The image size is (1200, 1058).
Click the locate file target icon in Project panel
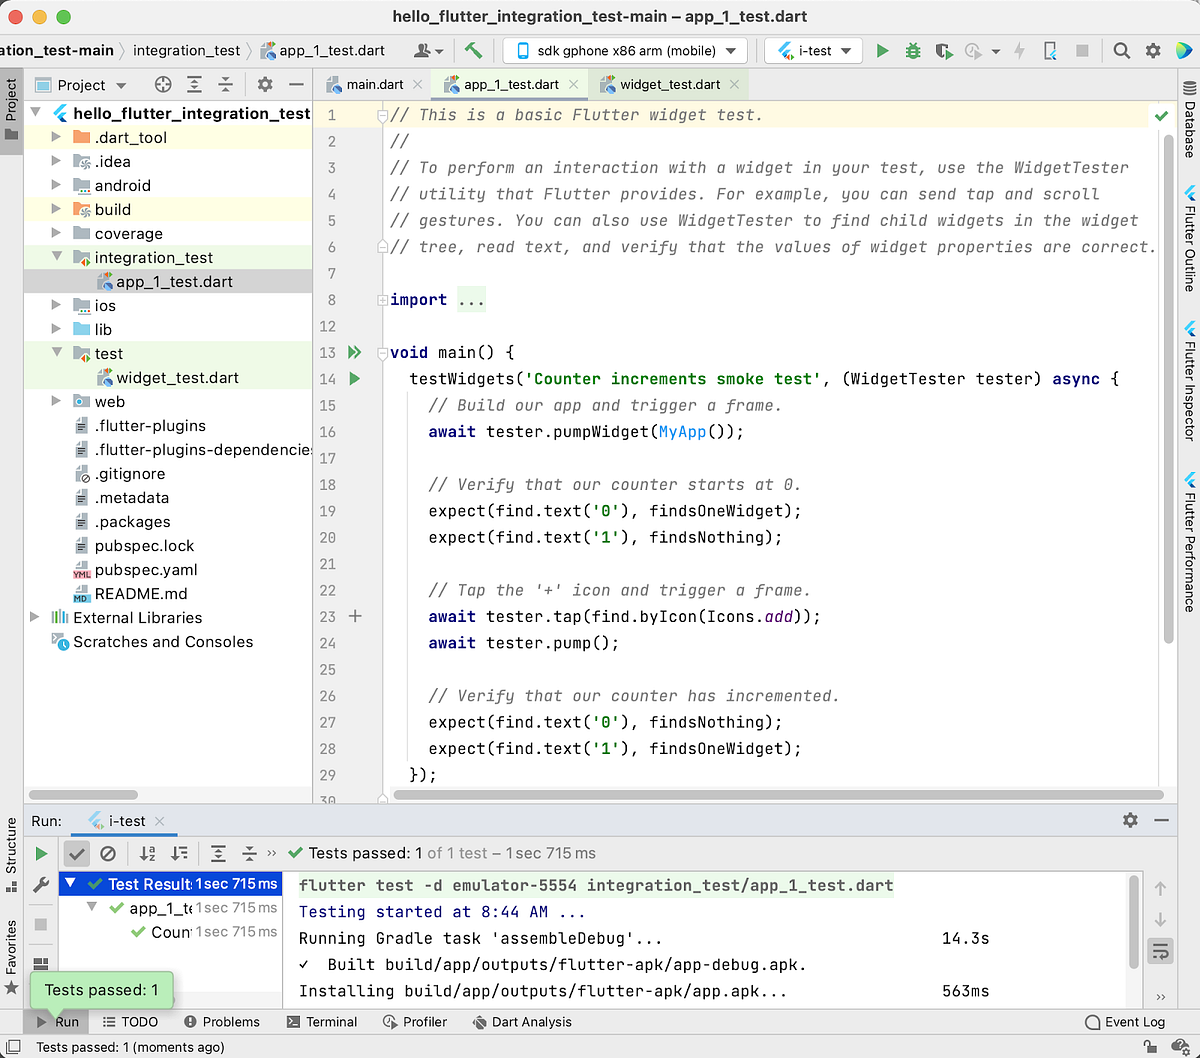tap(163, 85)
